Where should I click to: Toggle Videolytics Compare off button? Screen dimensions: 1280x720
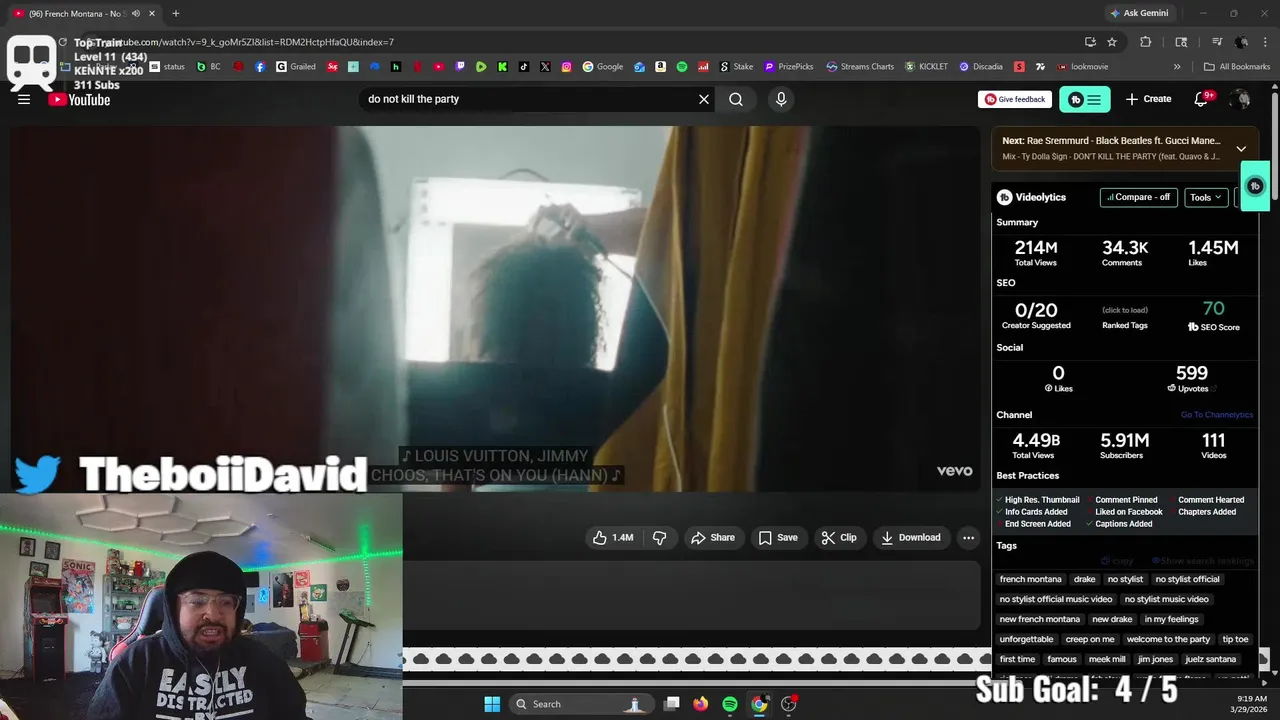click(1139, 197)
